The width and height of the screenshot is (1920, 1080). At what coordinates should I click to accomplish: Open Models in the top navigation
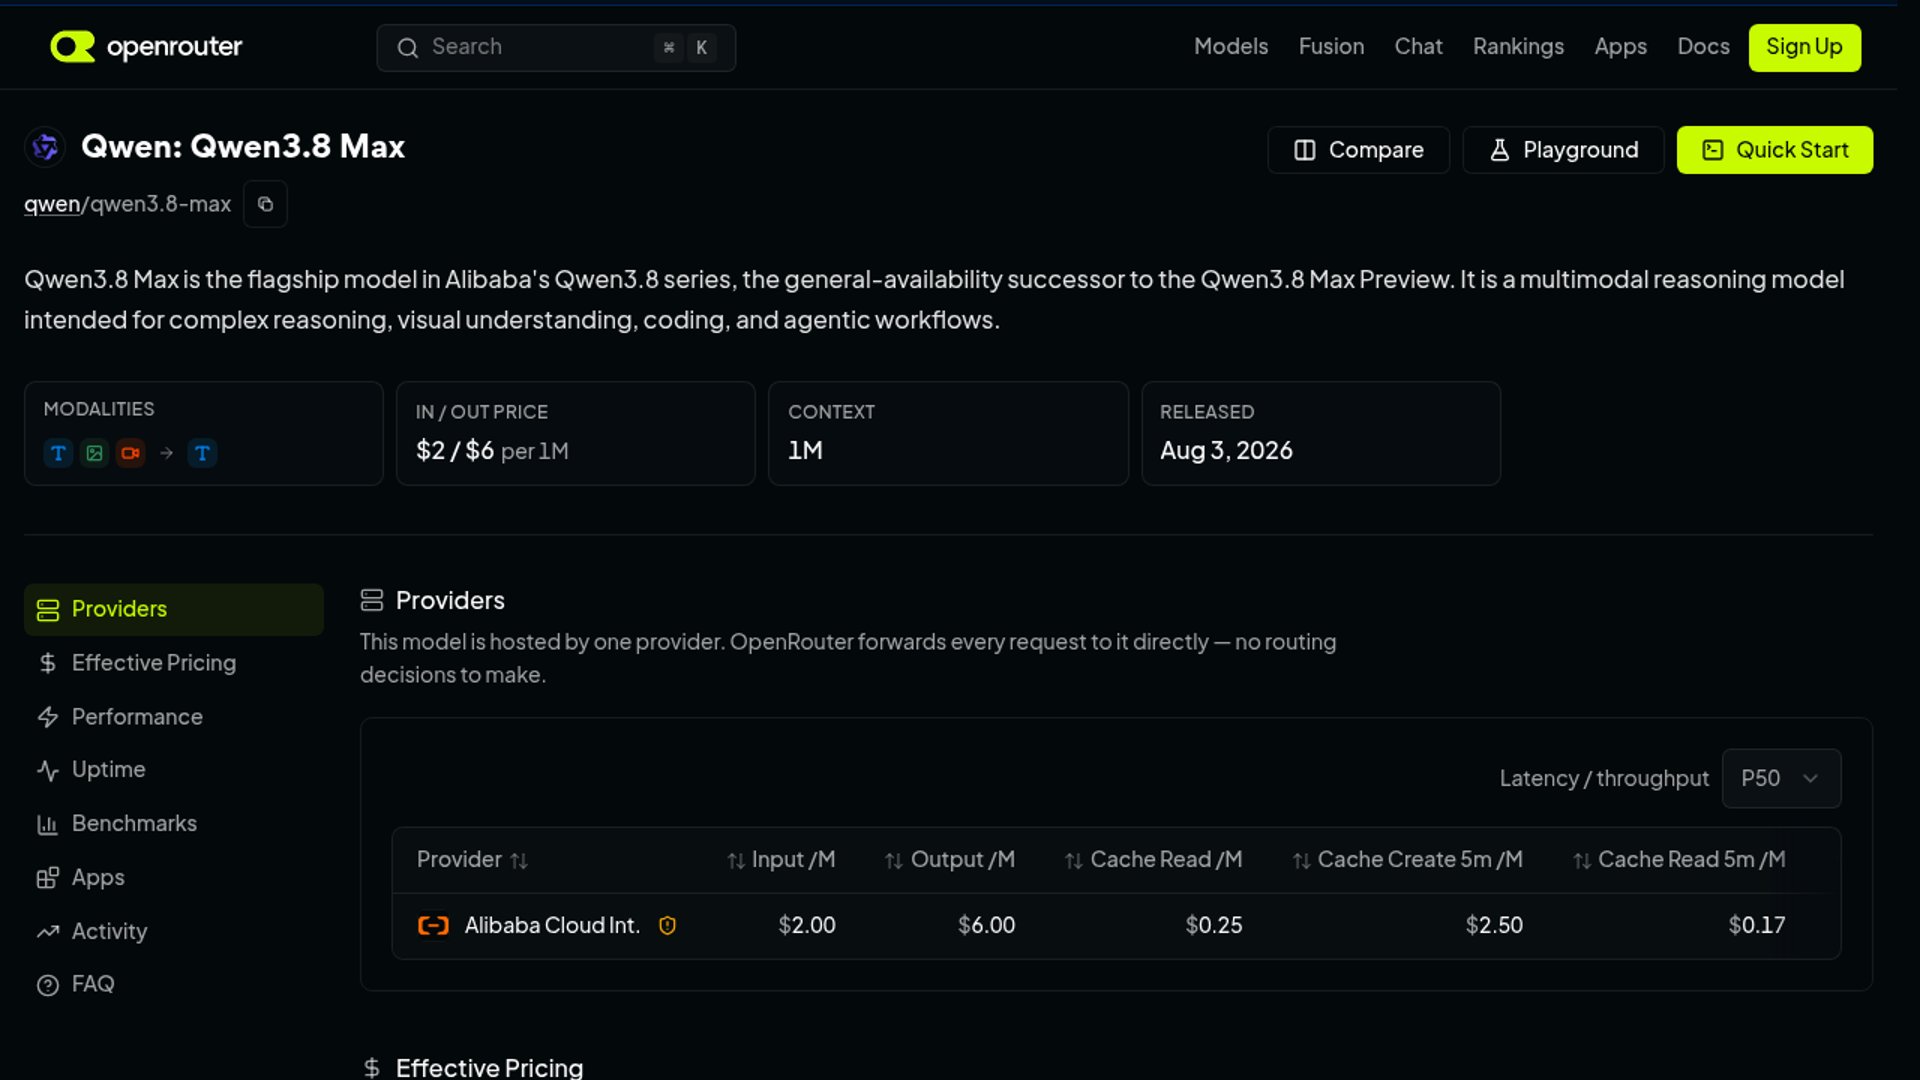[x=1231, y=47]
